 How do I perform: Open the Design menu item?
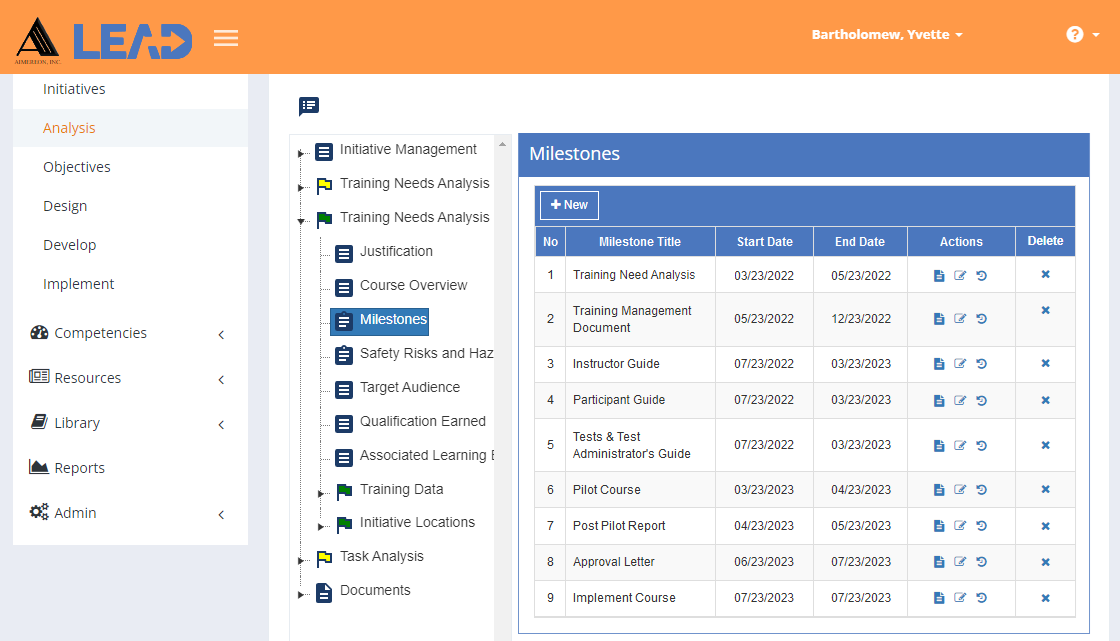coord(65,207)
